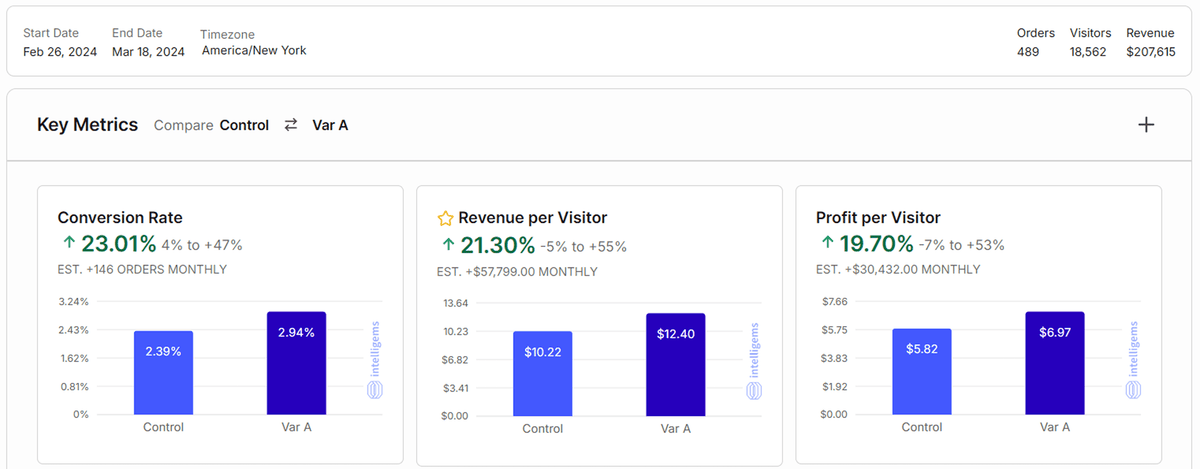
Task: Click the green up arrow in Profit per Visitor card
Action: [x=827, y=244]
